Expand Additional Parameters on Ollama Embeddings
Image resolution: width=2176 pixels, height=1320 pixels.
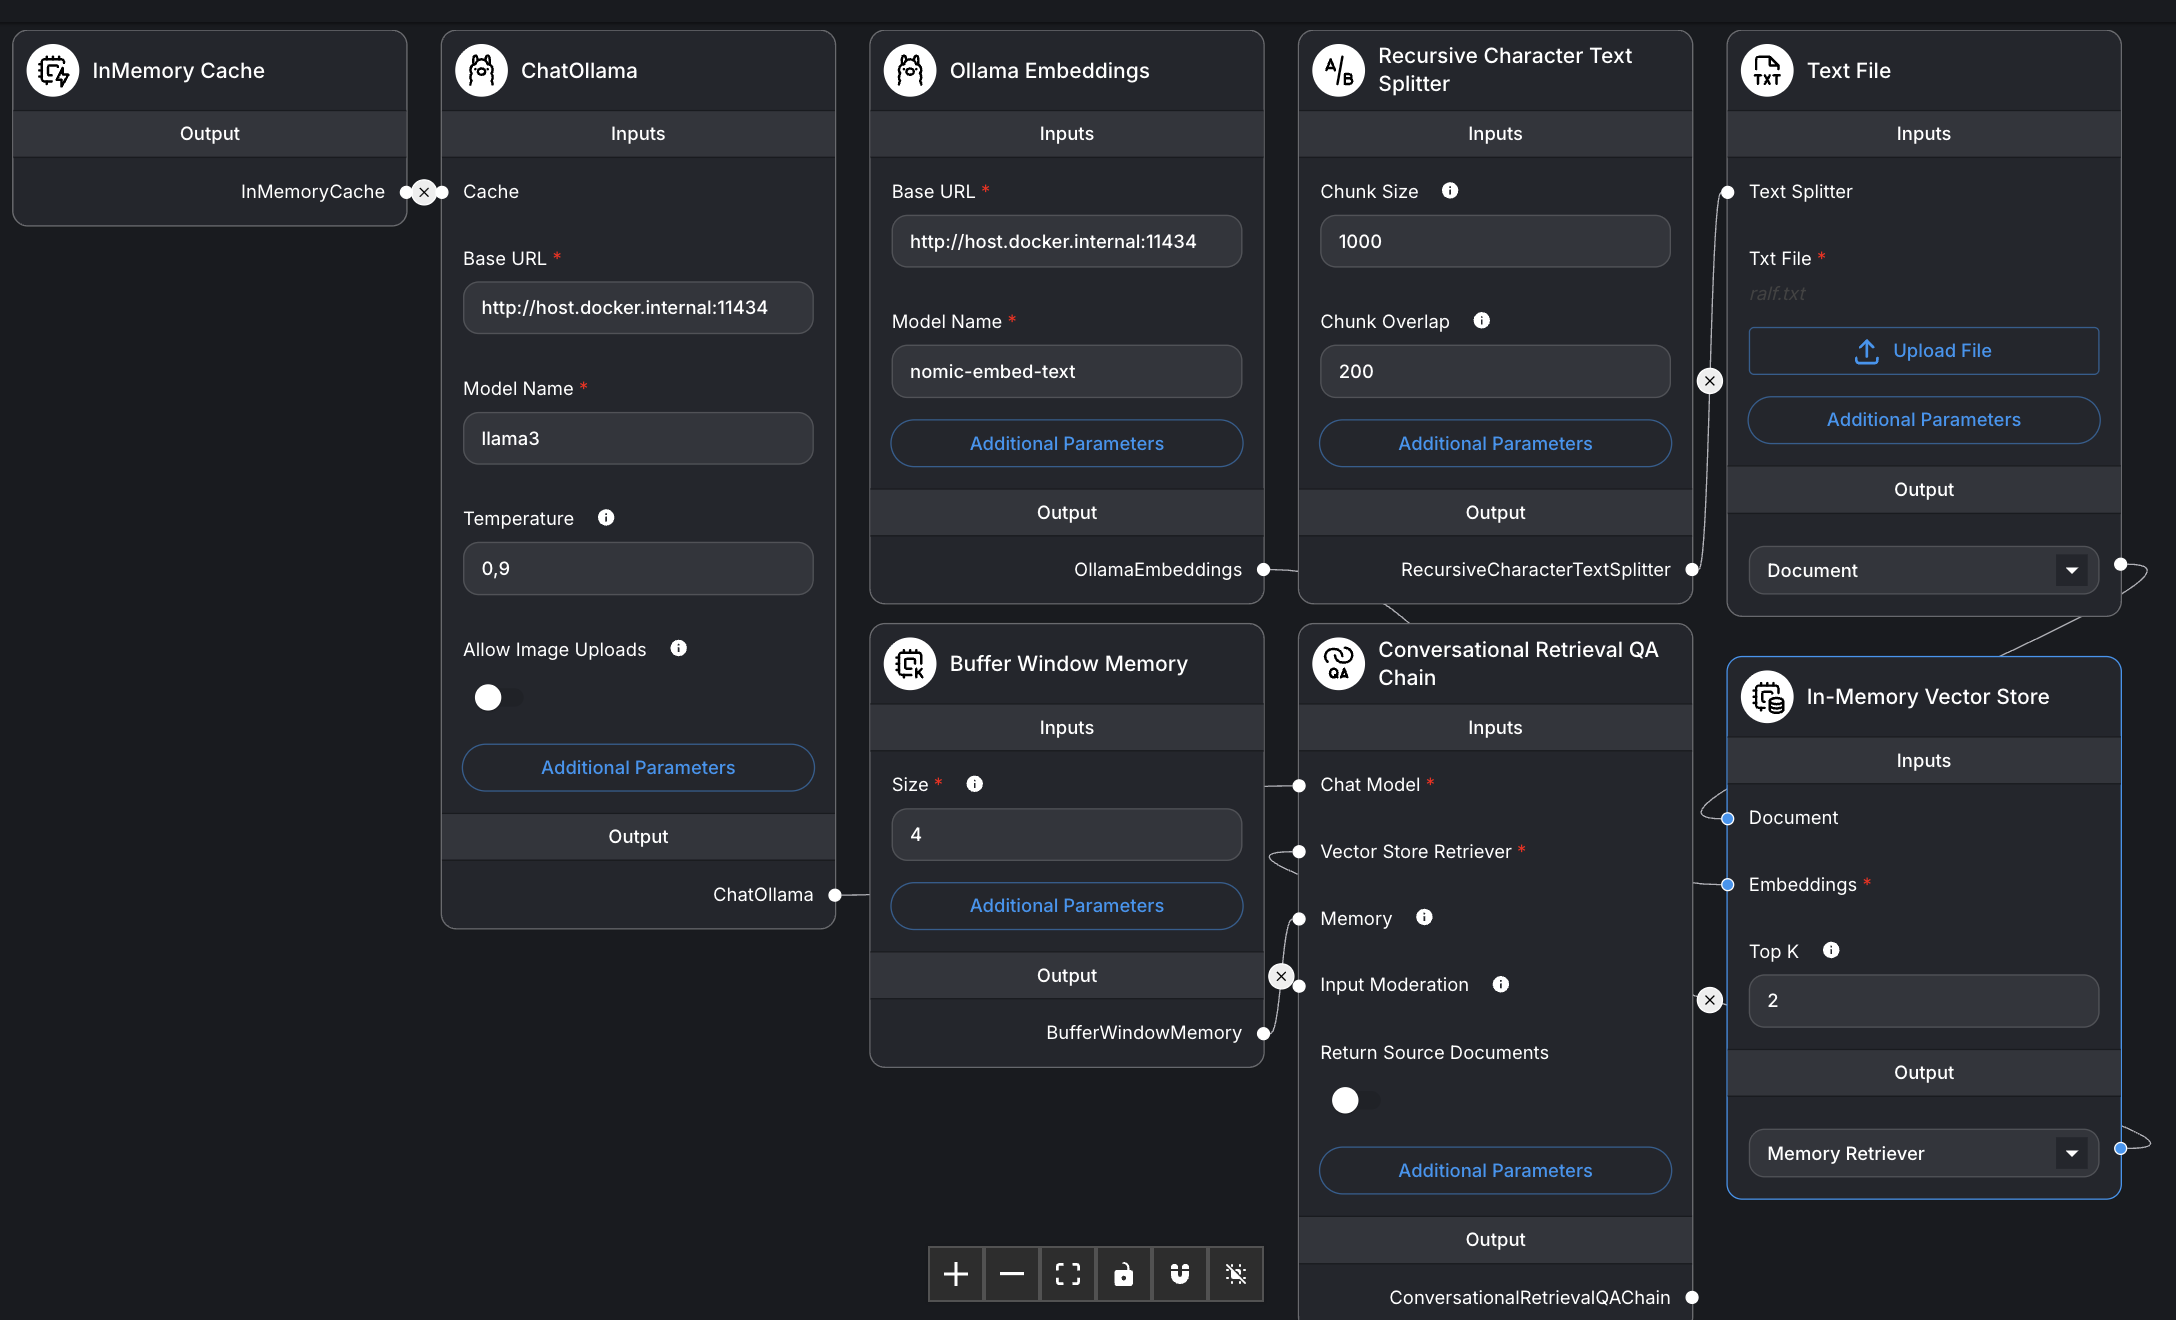click(1066, 443)
